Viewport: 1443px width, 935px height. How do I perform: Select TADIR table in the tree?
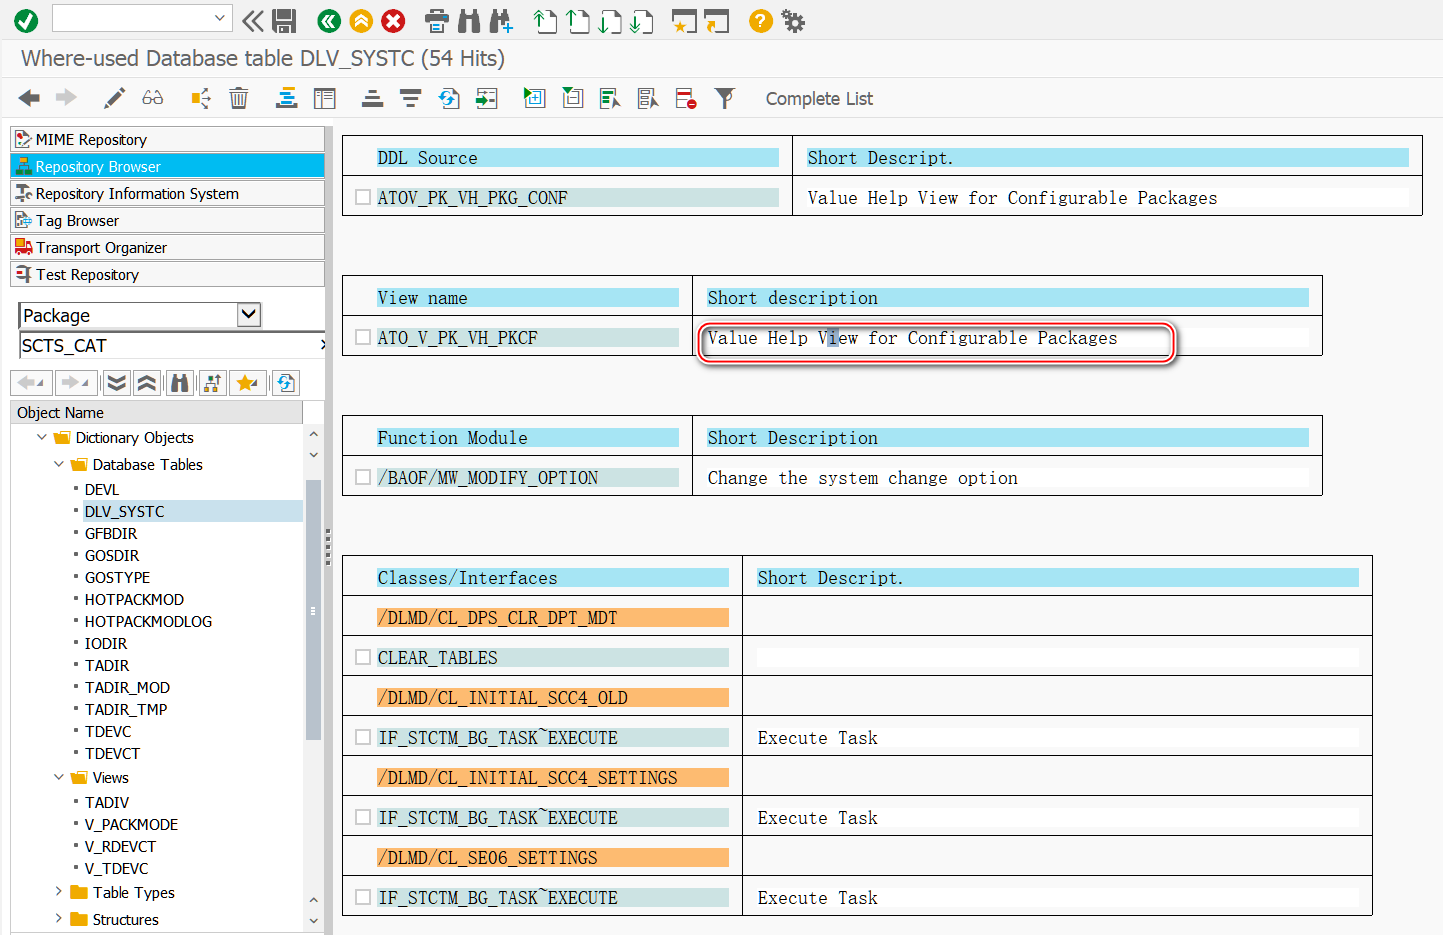pos(107,665)
